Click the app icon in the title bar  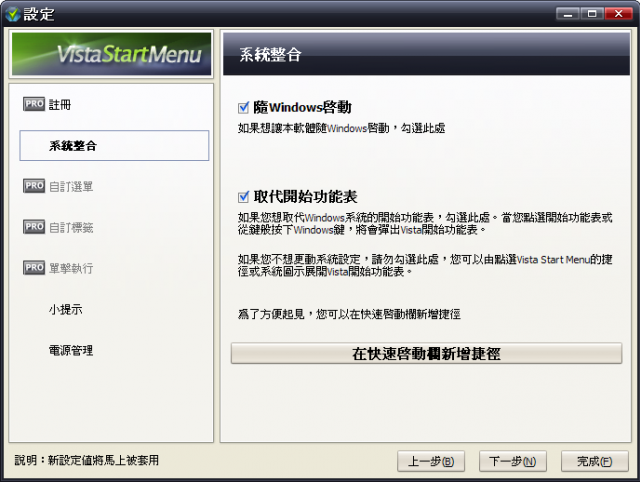(x=13, y=14)
